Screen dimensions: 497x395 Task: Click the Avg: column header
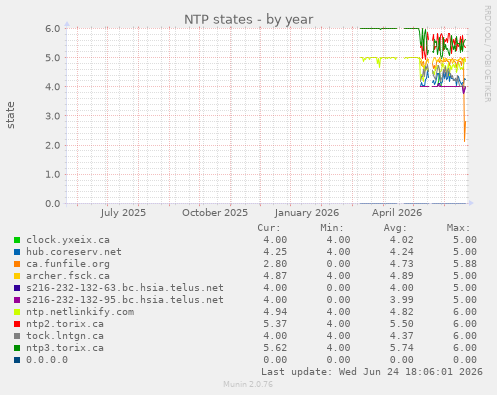coord(395,228)
